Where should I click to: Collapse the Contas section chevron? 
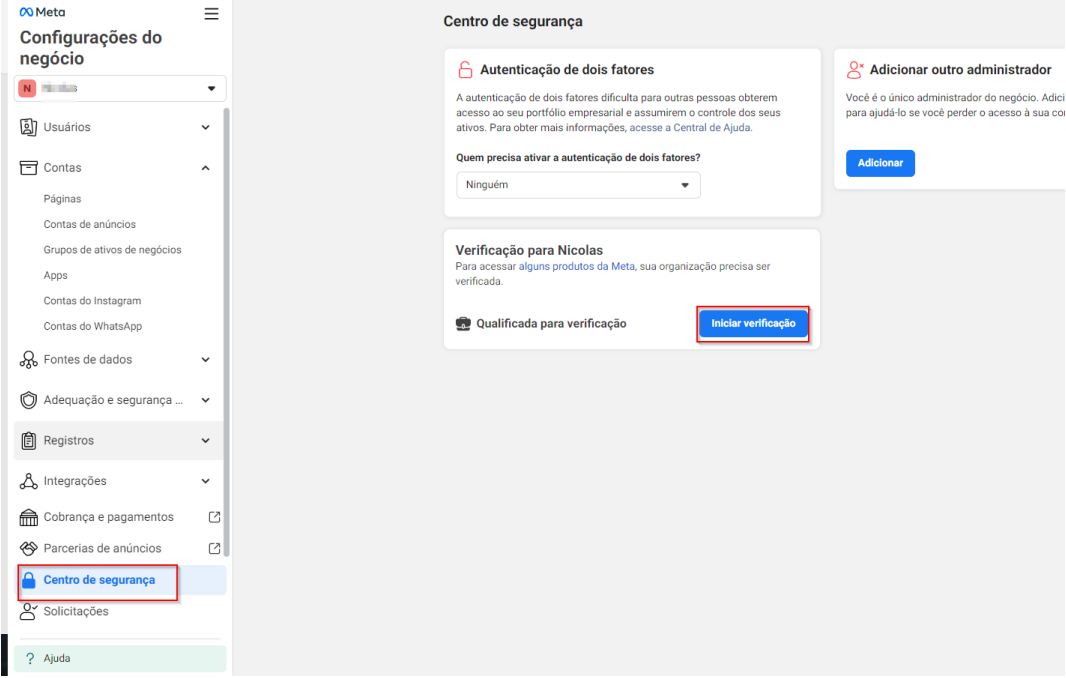tap(205, 168)
